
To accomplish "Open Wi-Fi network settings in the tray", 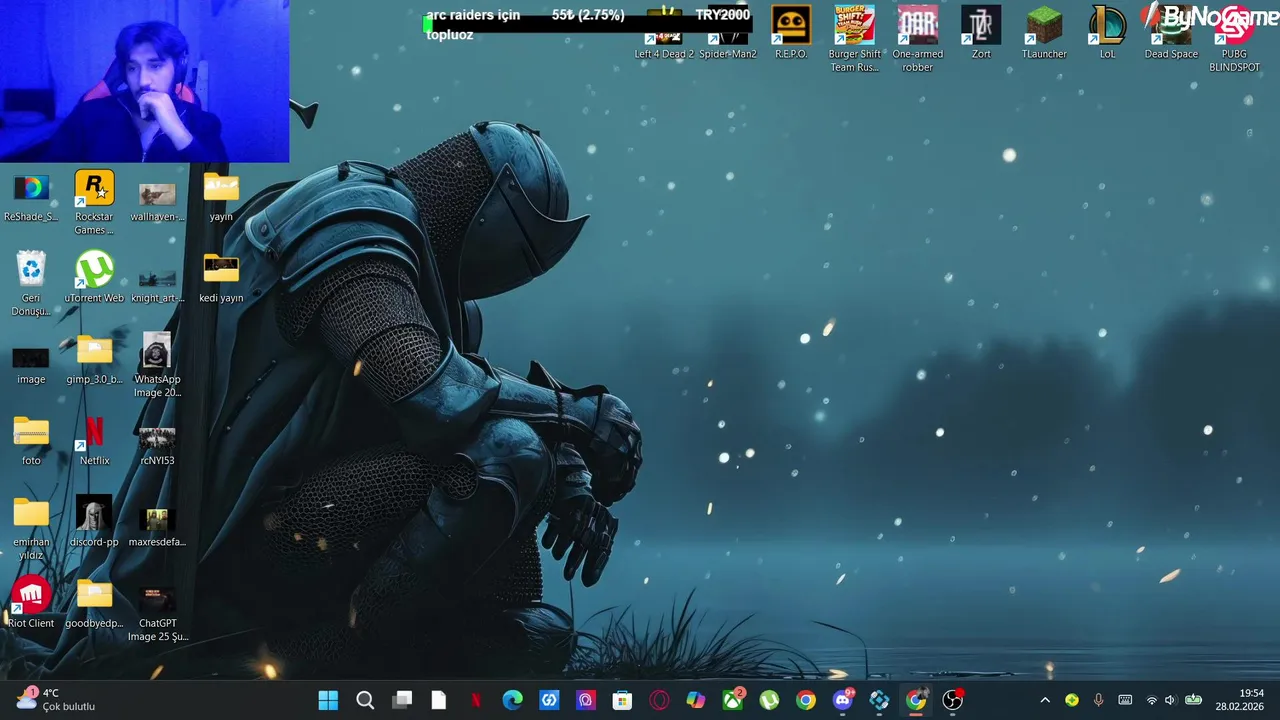I will click(x=1151, y=700).
